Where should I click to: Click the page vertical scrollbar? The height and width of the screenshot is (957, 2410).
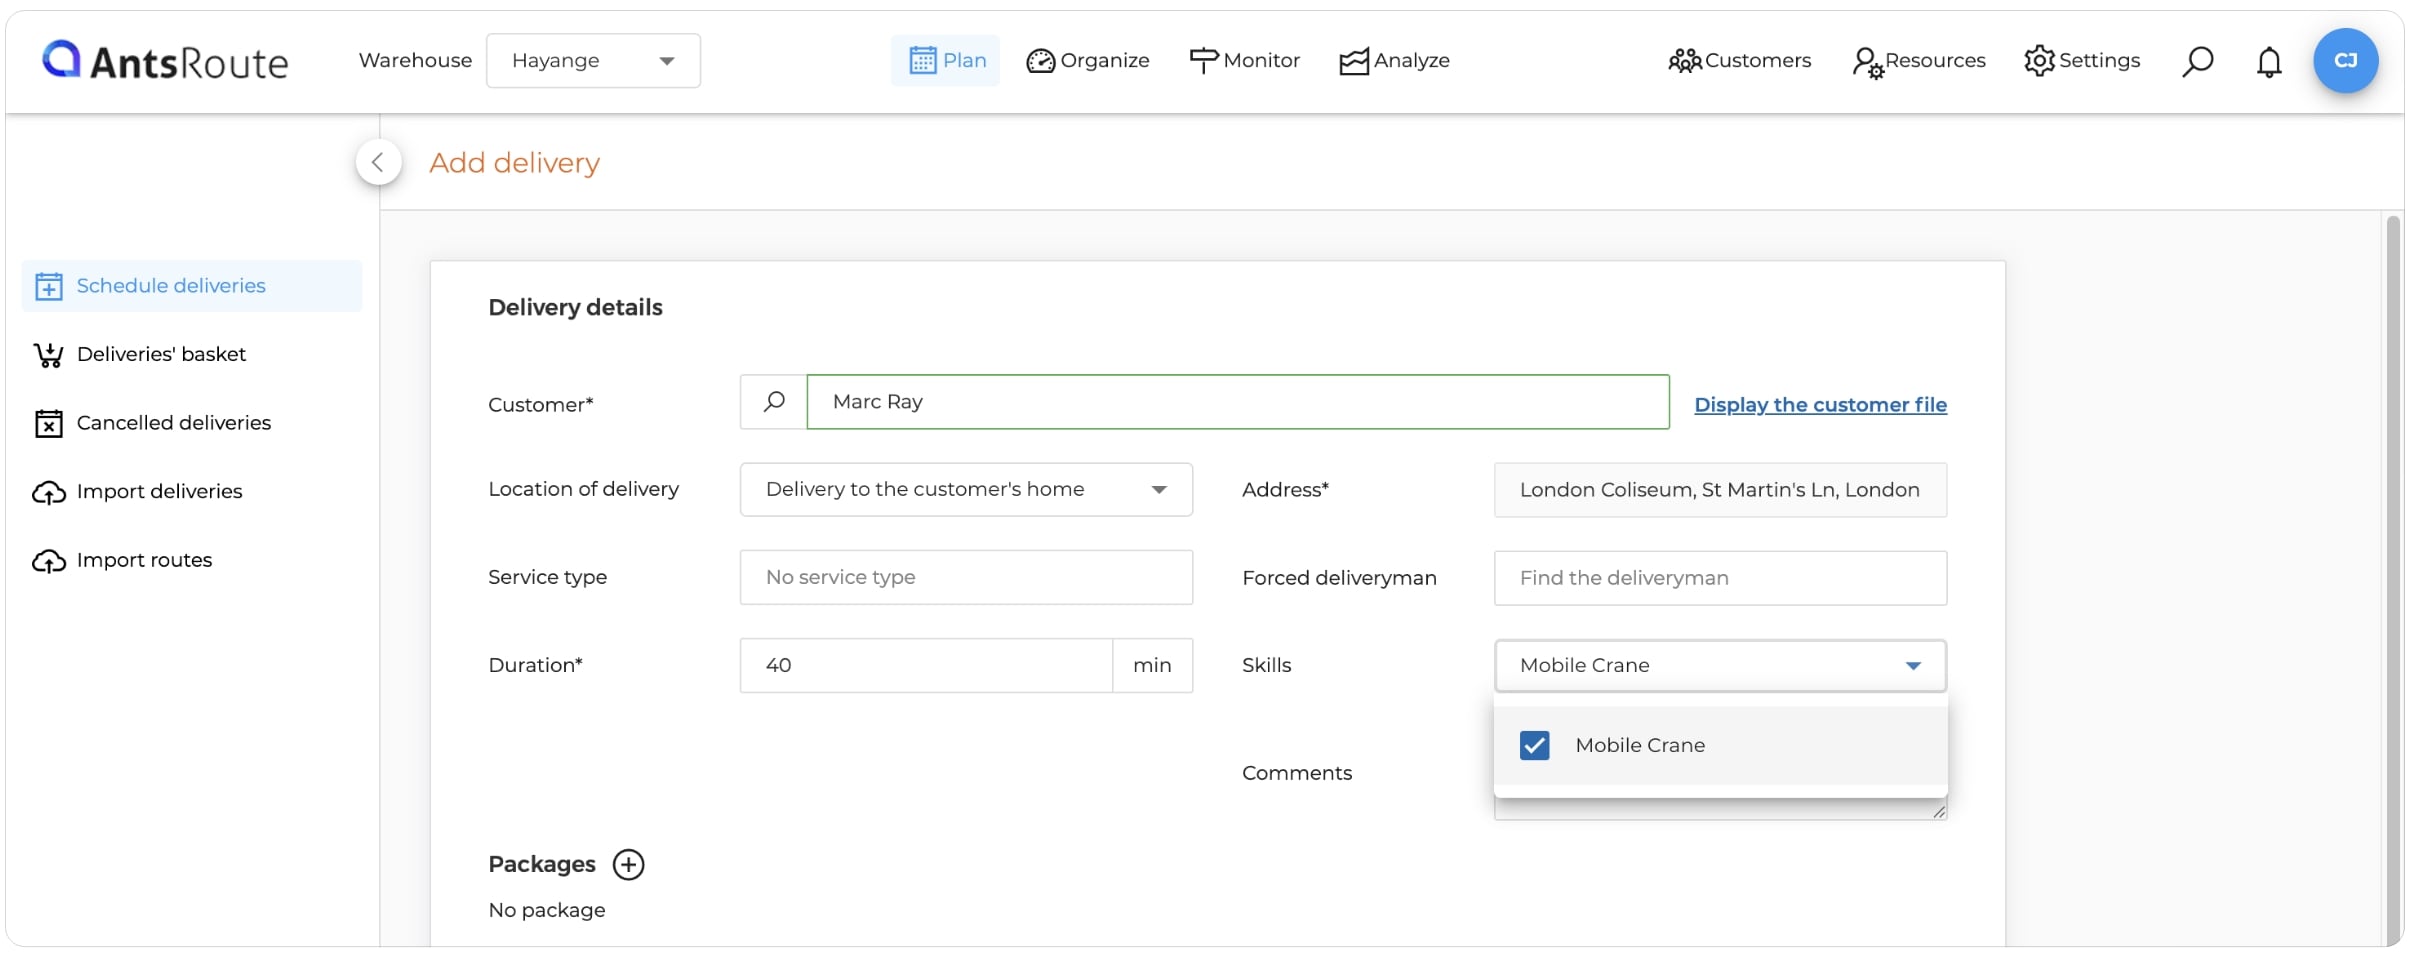click(2393, 580)
